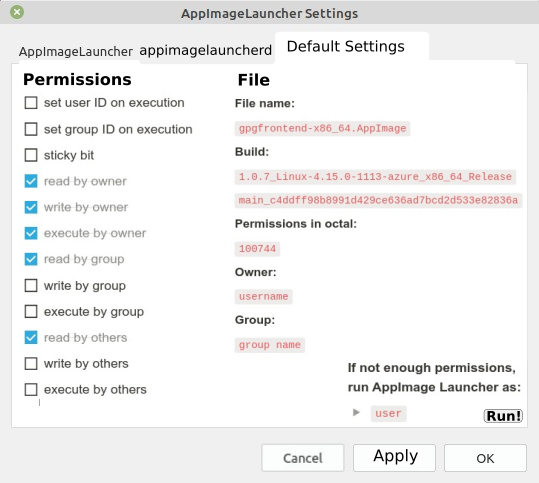The height and width of the screenshot is (483, 539).
Task: Click the Build: label
Action: (252, 152)
